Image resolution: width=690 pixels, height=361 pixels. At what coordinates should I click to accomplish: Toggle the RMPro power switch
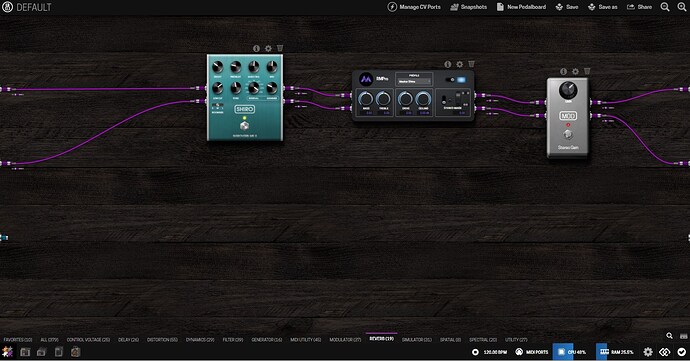pos(450,80)
